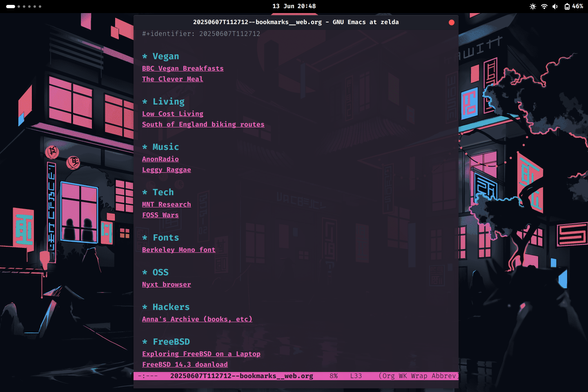The image size is (588, 392).
Task: Follow Exploring FreeBSD on a Laptop link
Action: click(x=201, y=354)
